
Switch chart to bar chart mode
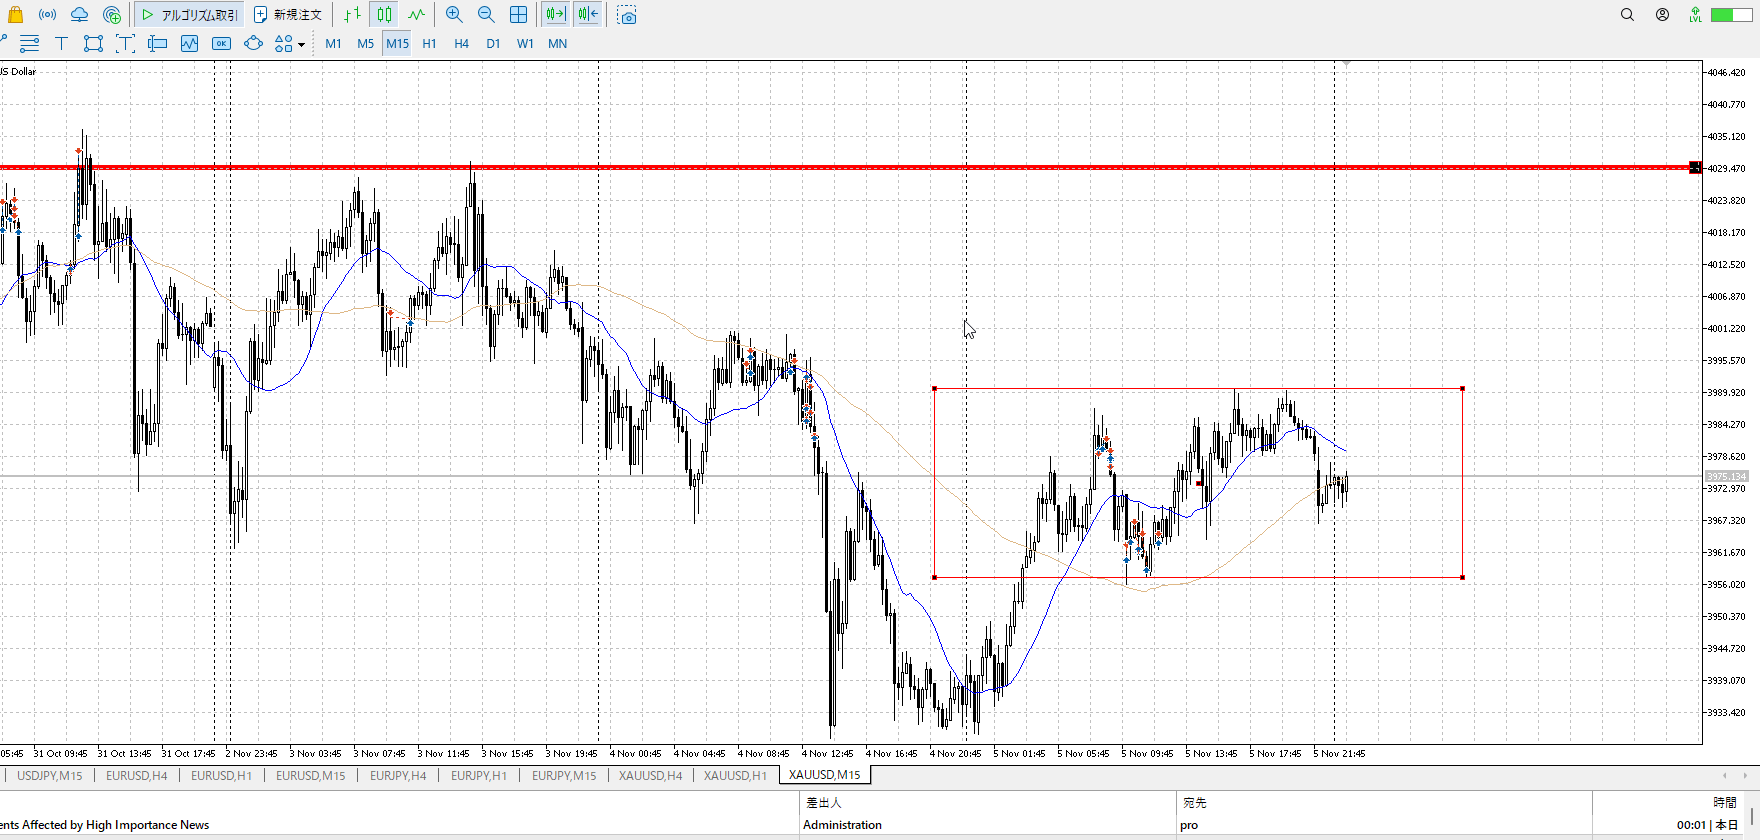coord(352,15)
